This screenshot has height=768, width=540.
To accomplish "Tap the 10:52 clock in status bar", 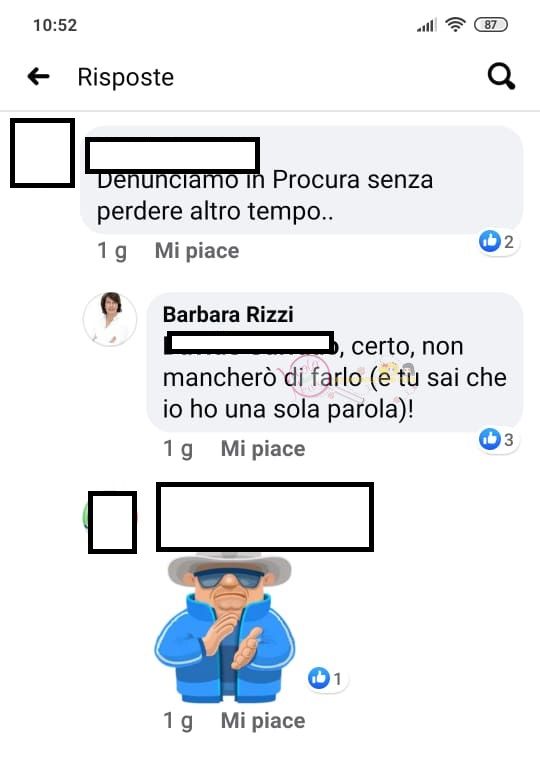I will 55,25.
